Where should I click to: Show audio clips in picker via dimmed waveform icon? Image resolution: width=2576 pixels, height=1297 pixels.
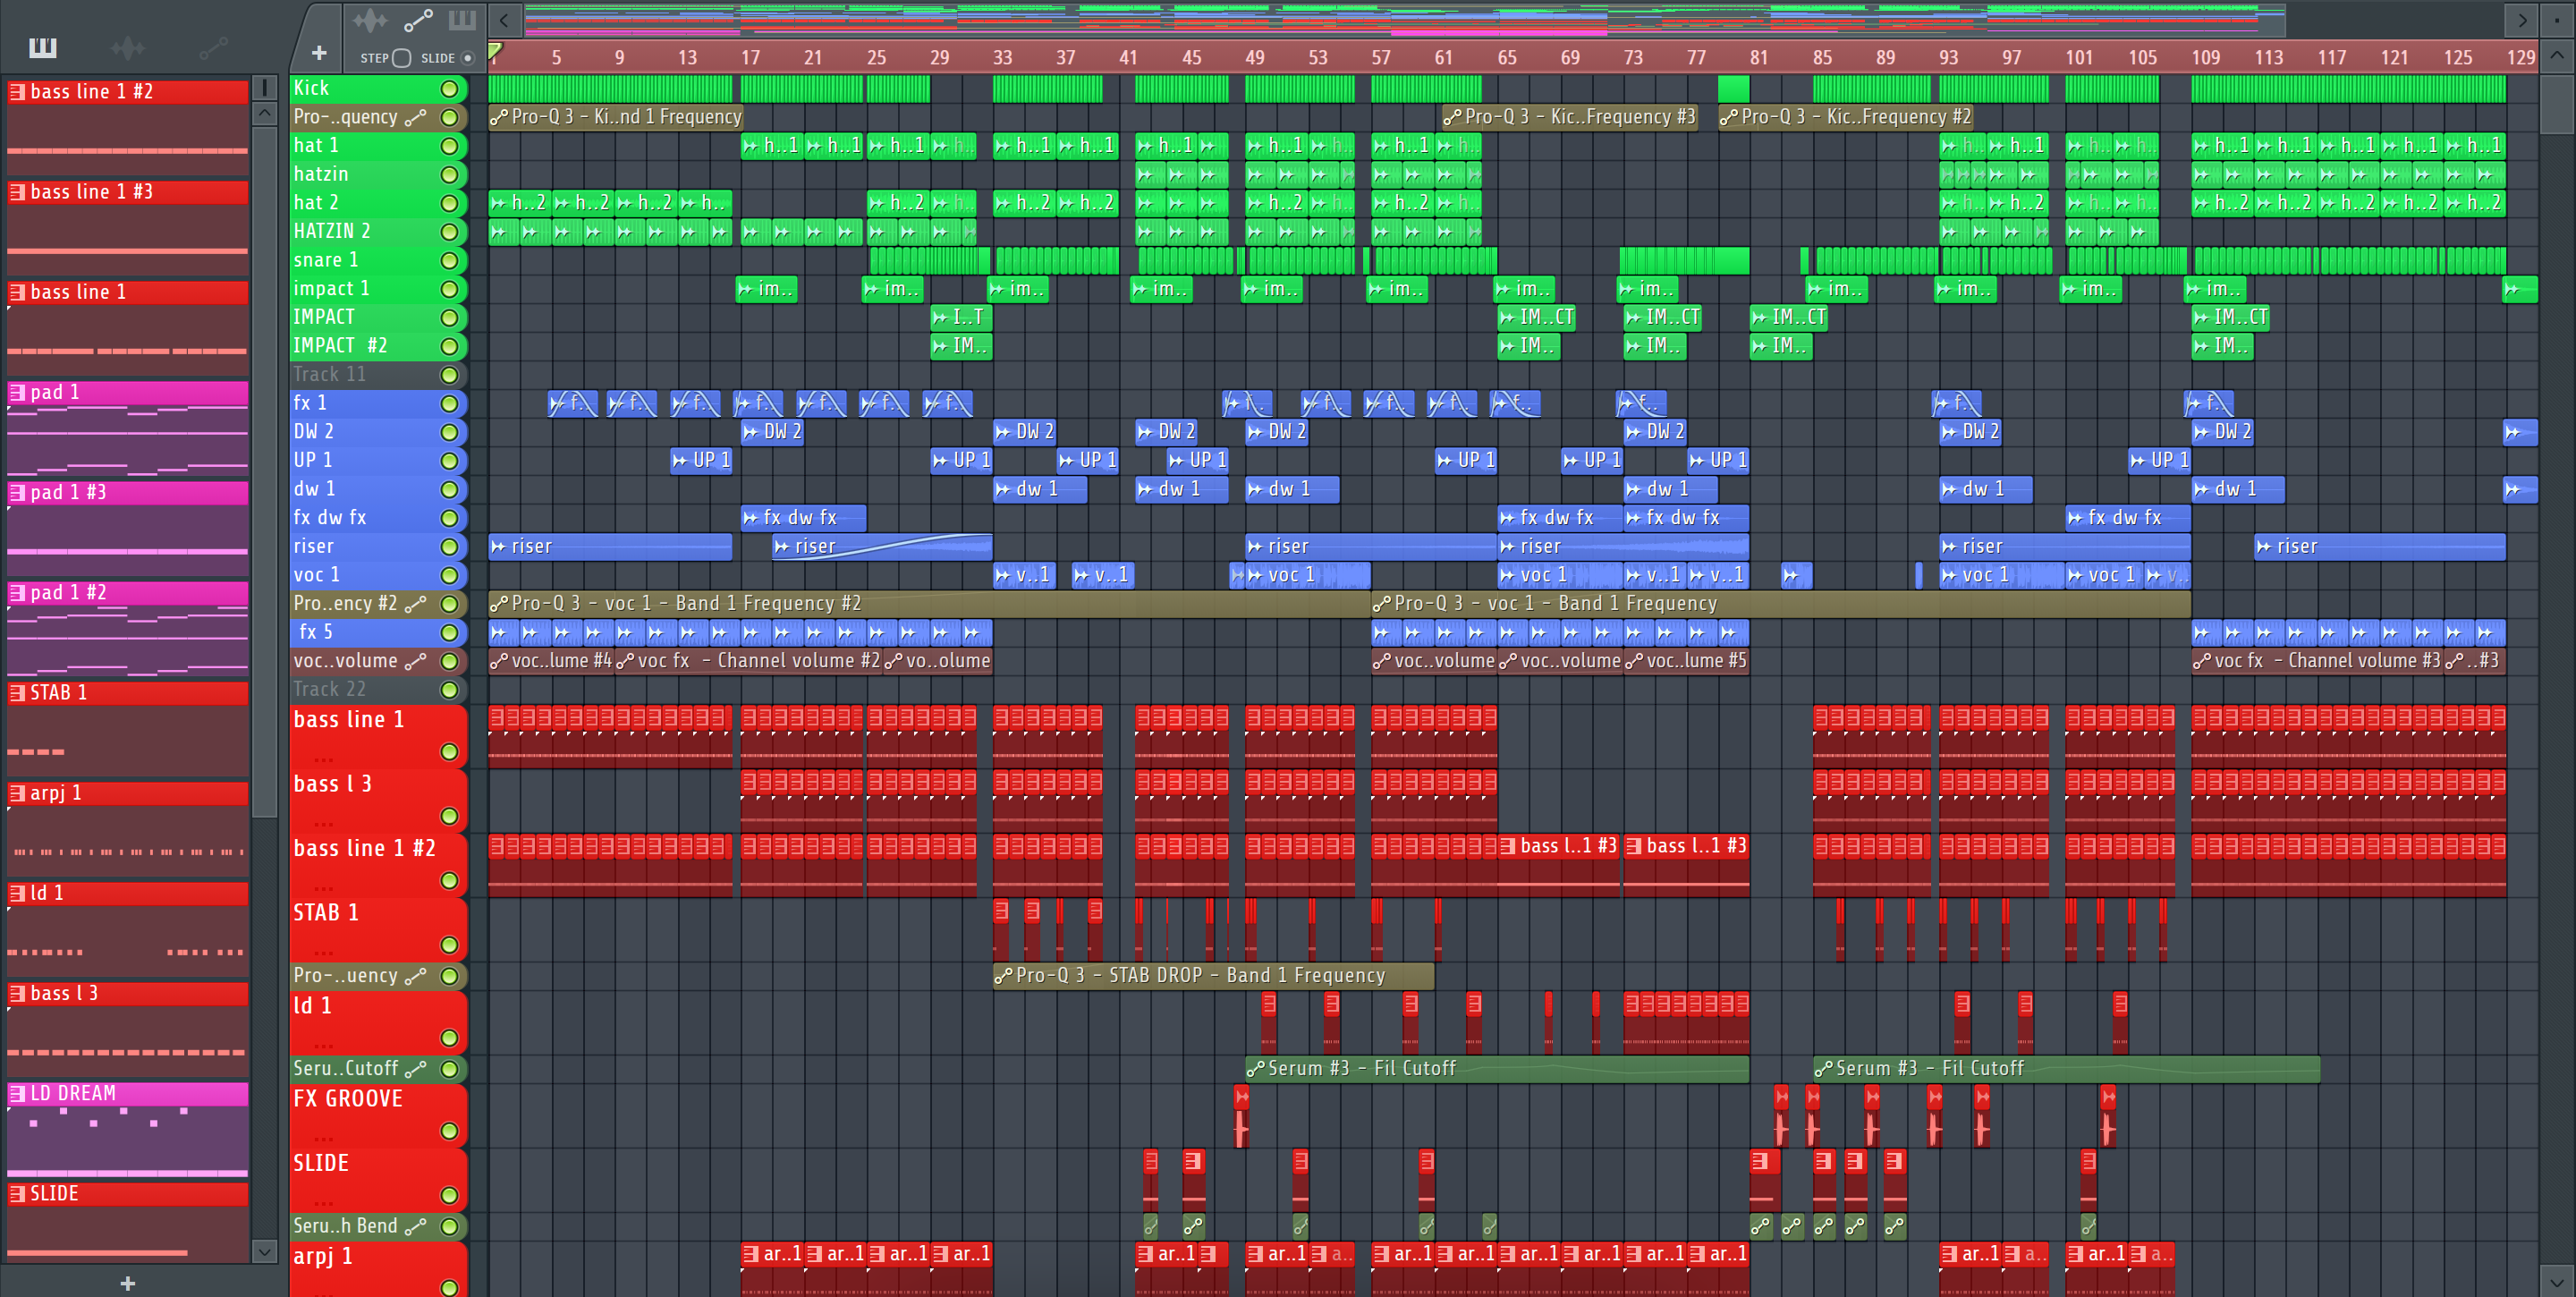[128, 47]
